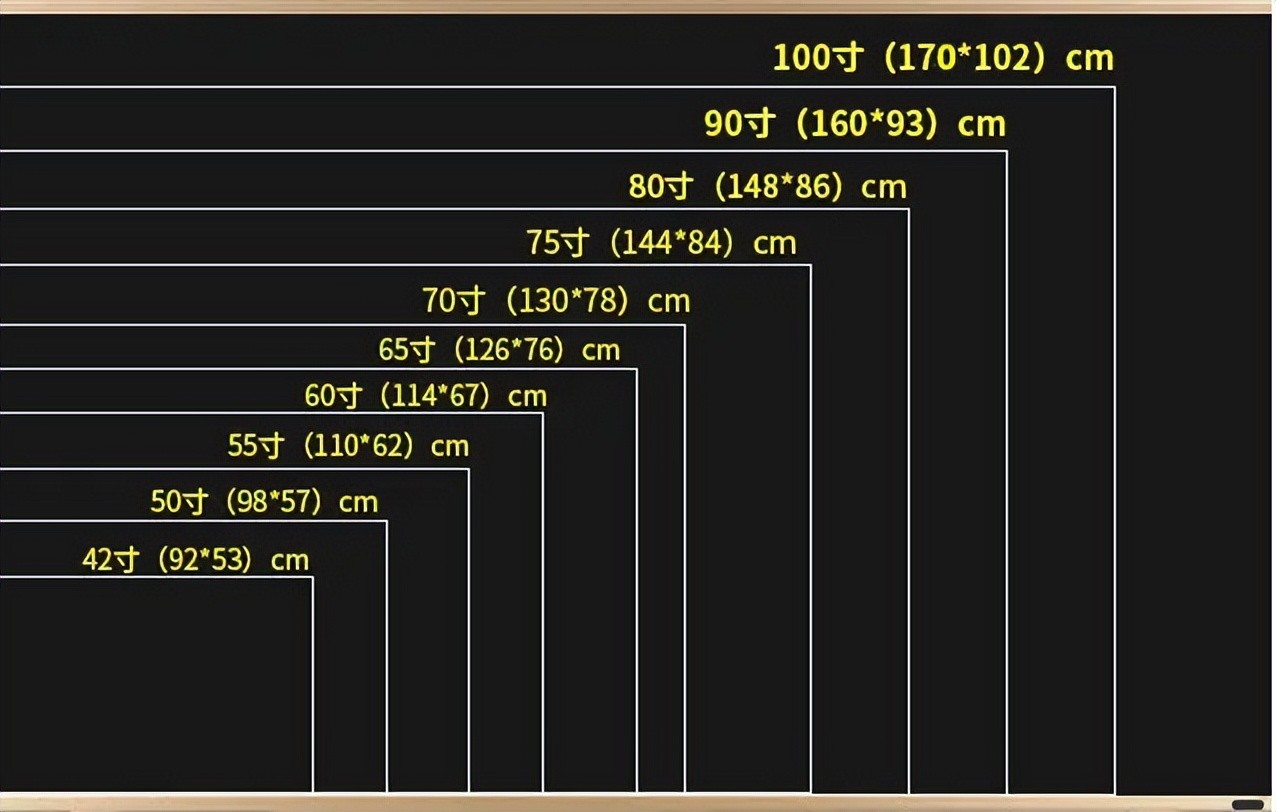
Task: Select the 55寸 (110*62) cm text
Action: click(348, 446)
